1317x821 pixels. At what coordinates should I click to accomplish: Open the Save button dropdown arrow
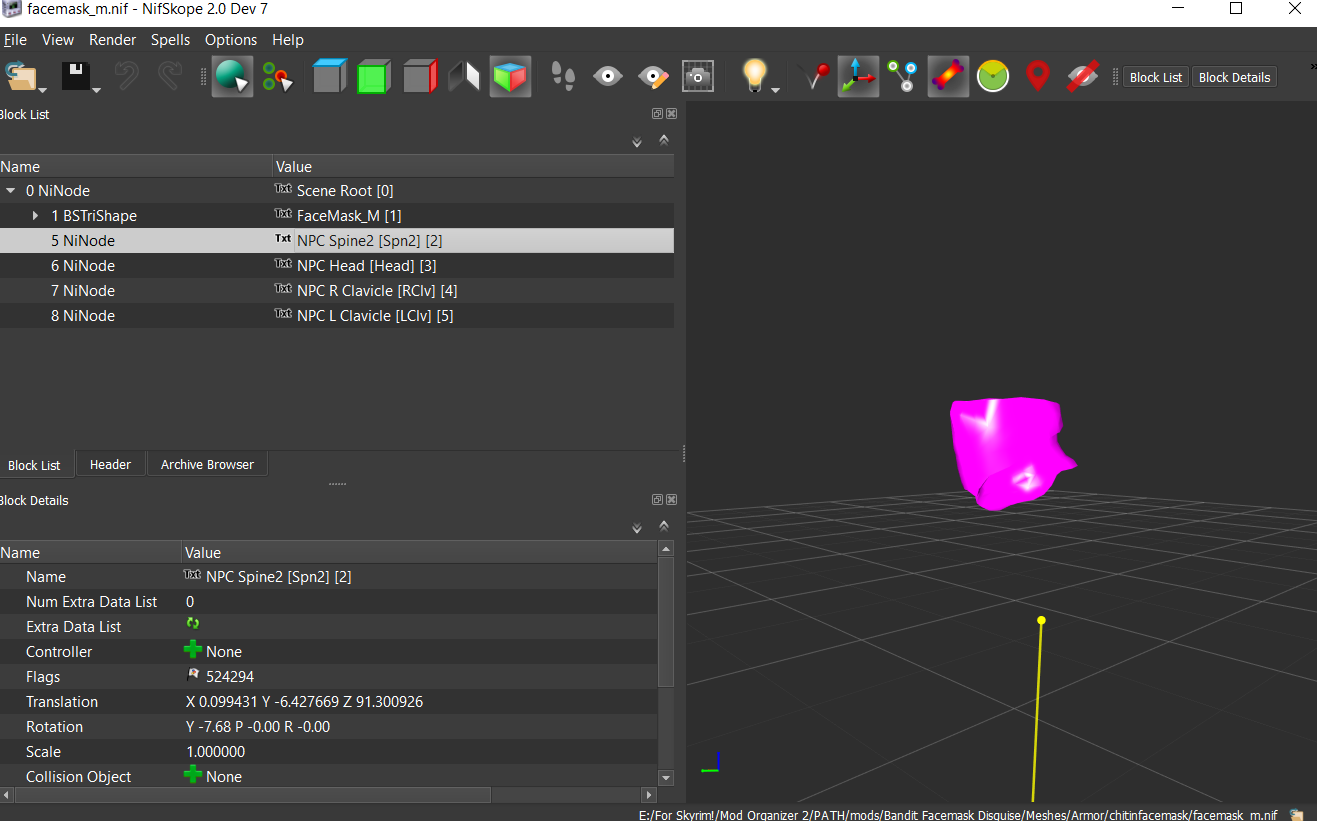pyautogui.click(x=96, y=90)
